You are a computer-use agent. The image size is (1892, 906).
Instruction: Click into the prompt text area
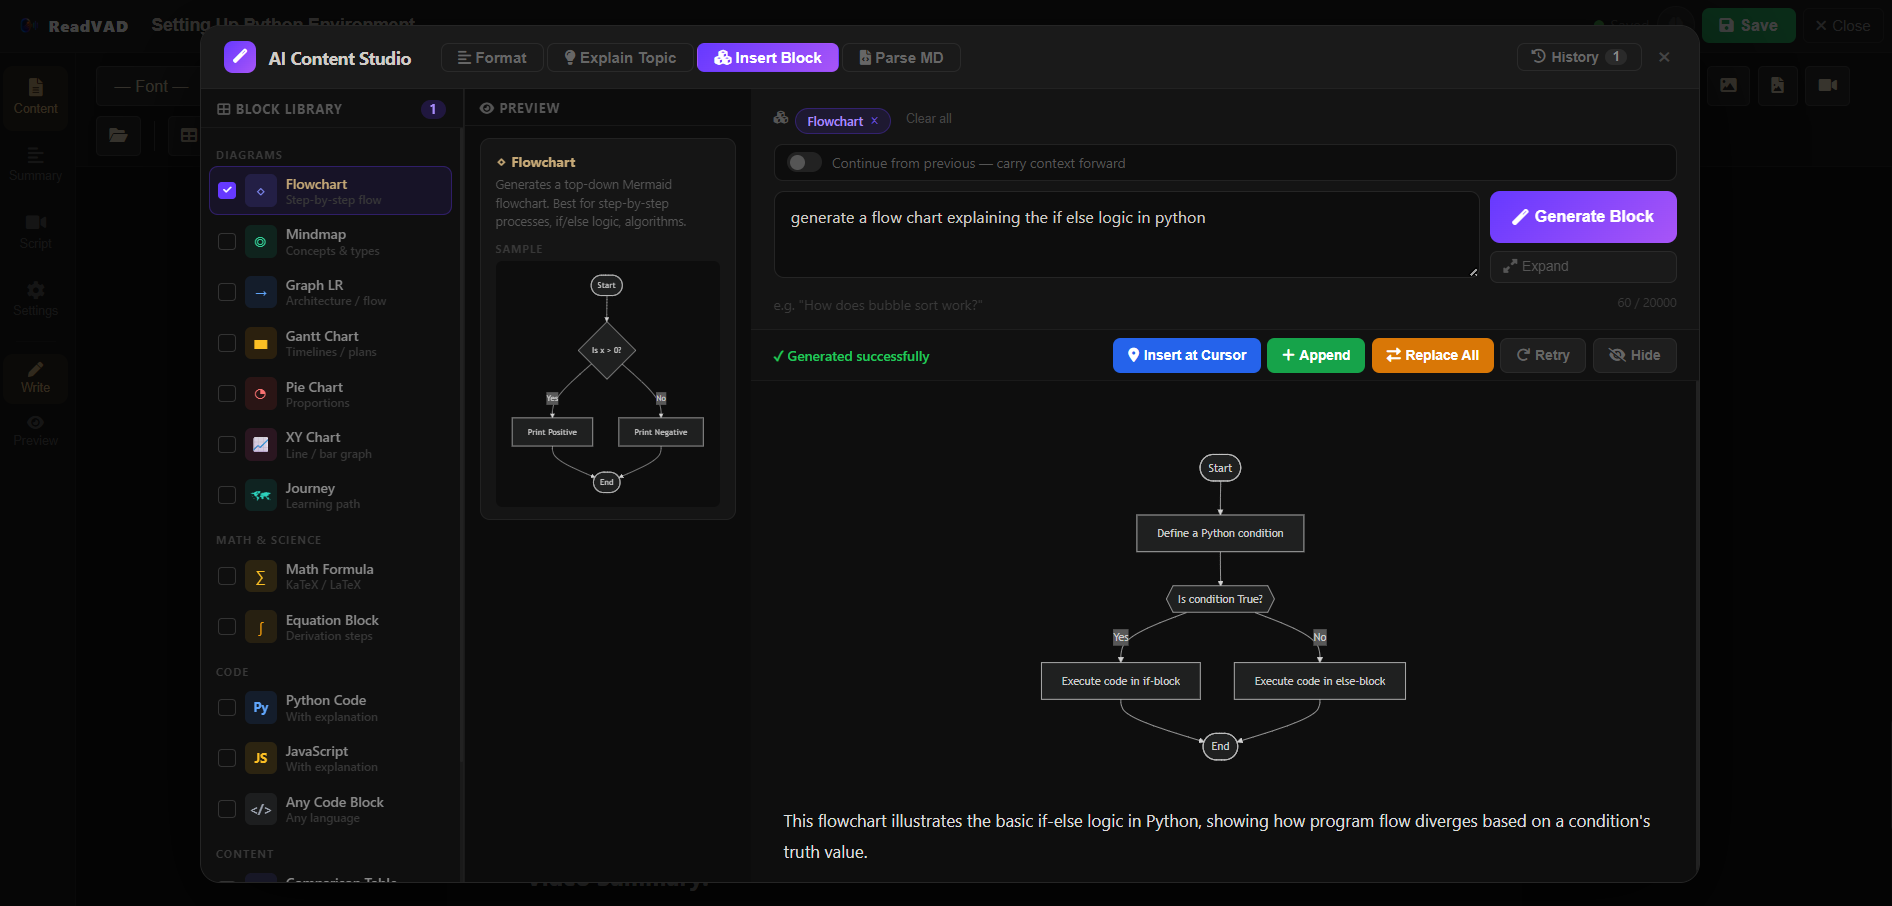tap(1126, 235)
